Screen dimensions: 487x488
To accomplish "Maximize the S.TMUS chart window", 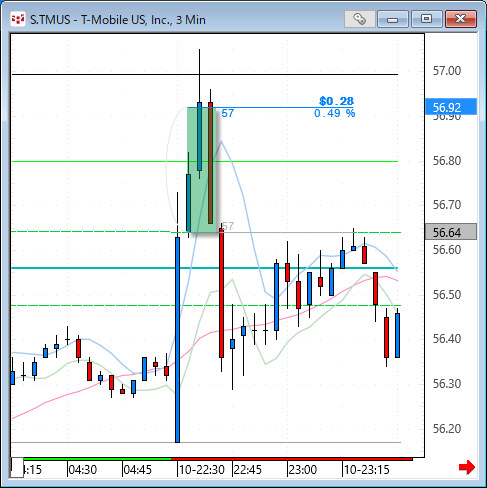I will click(x=426, y=19).
